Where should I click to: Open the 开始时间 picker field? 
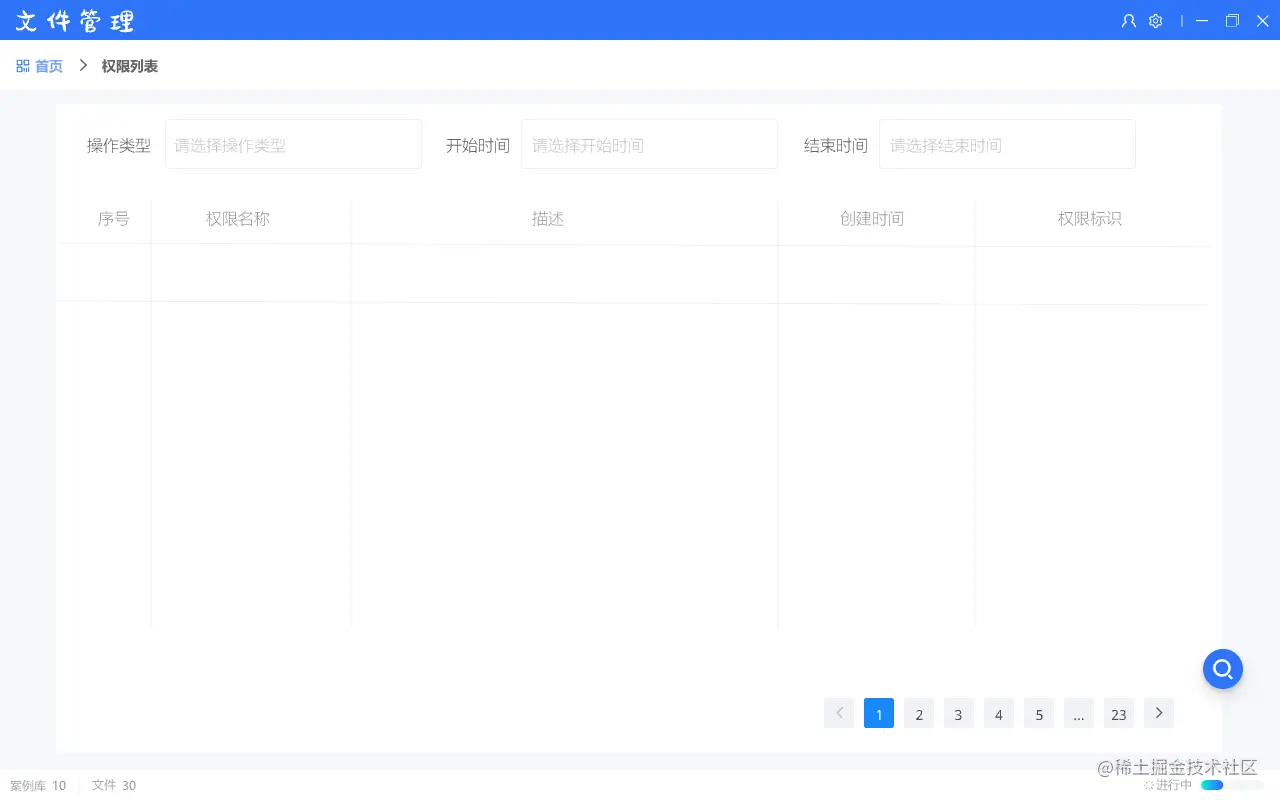[x=649, y=145]
